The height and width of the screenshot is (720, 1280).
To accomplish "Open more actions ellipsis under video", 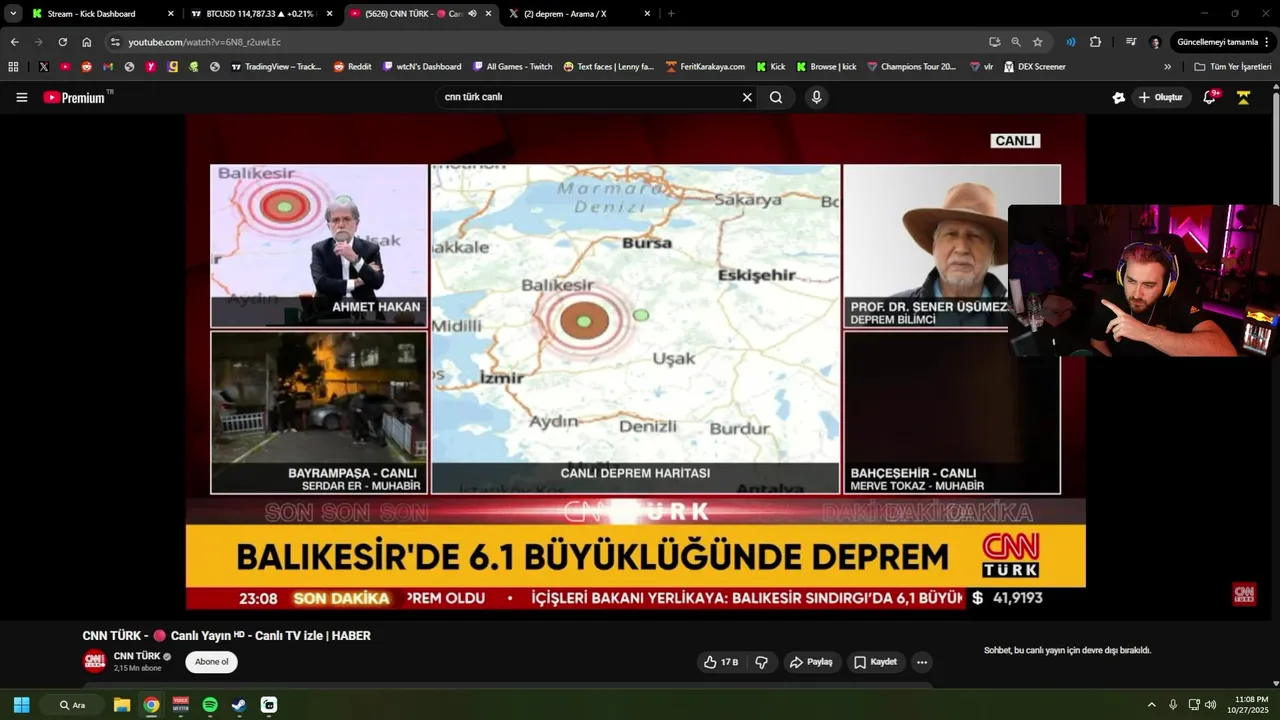I will tap(922, 662).
